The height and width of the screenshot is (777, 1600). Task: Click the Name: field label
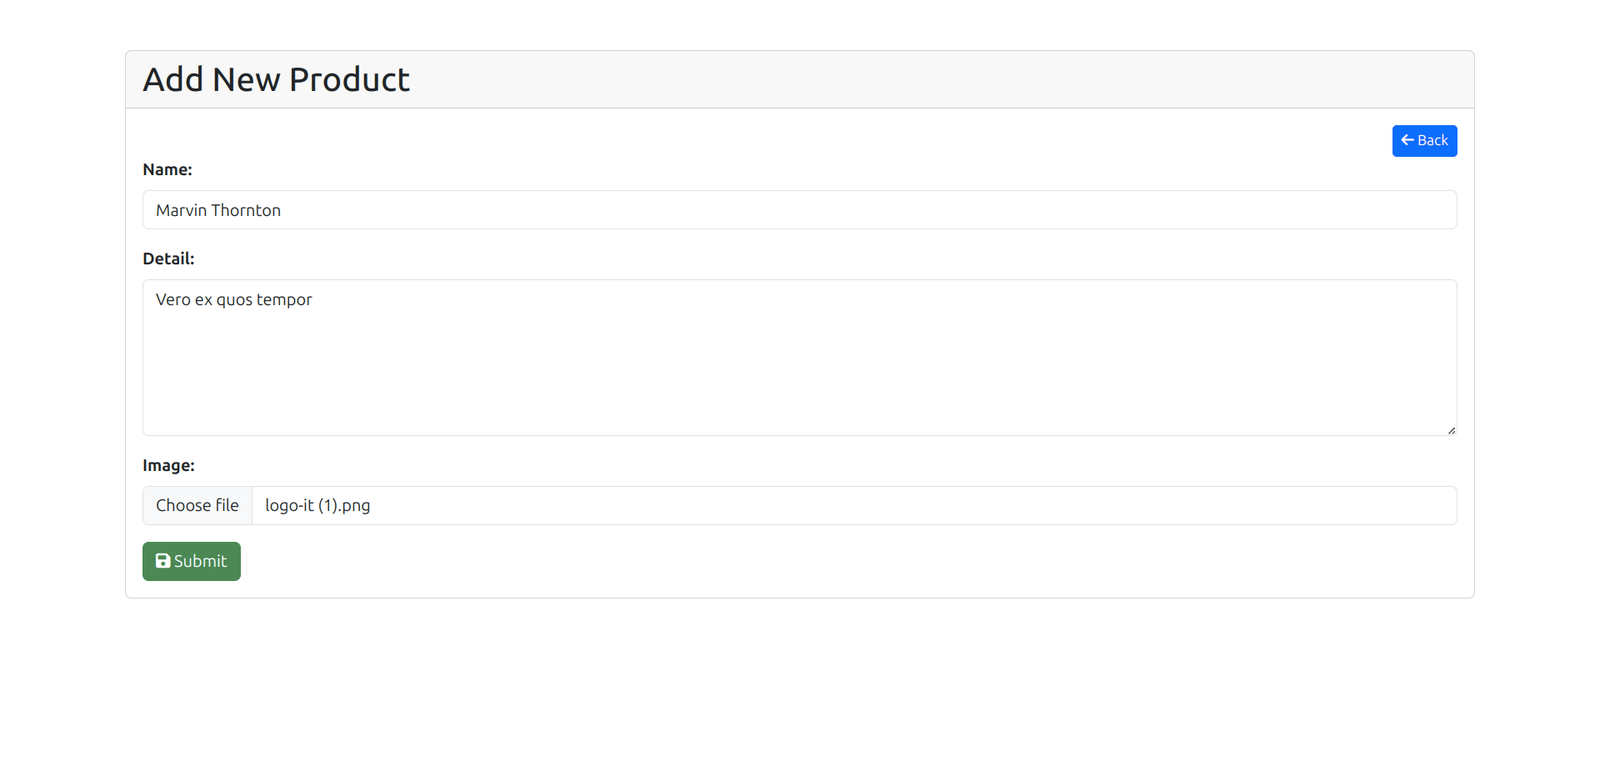(x=167, y=170)
